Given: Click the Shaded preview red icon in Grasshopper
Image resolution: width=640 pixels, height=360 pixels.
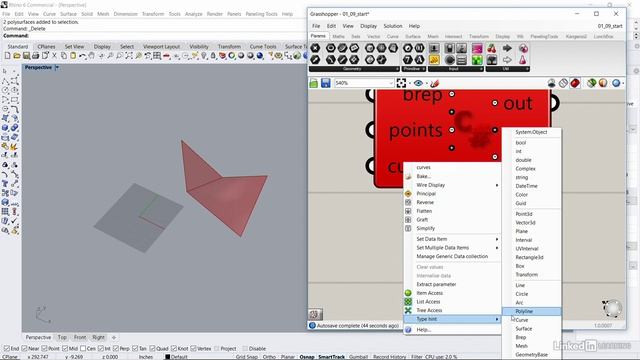Looking at the screenshot, I should point(575,83).
